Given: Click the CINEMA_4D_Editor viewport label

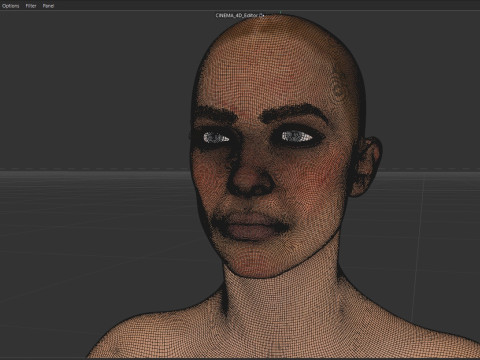Looking at the screenshot, I should point(240,15).
